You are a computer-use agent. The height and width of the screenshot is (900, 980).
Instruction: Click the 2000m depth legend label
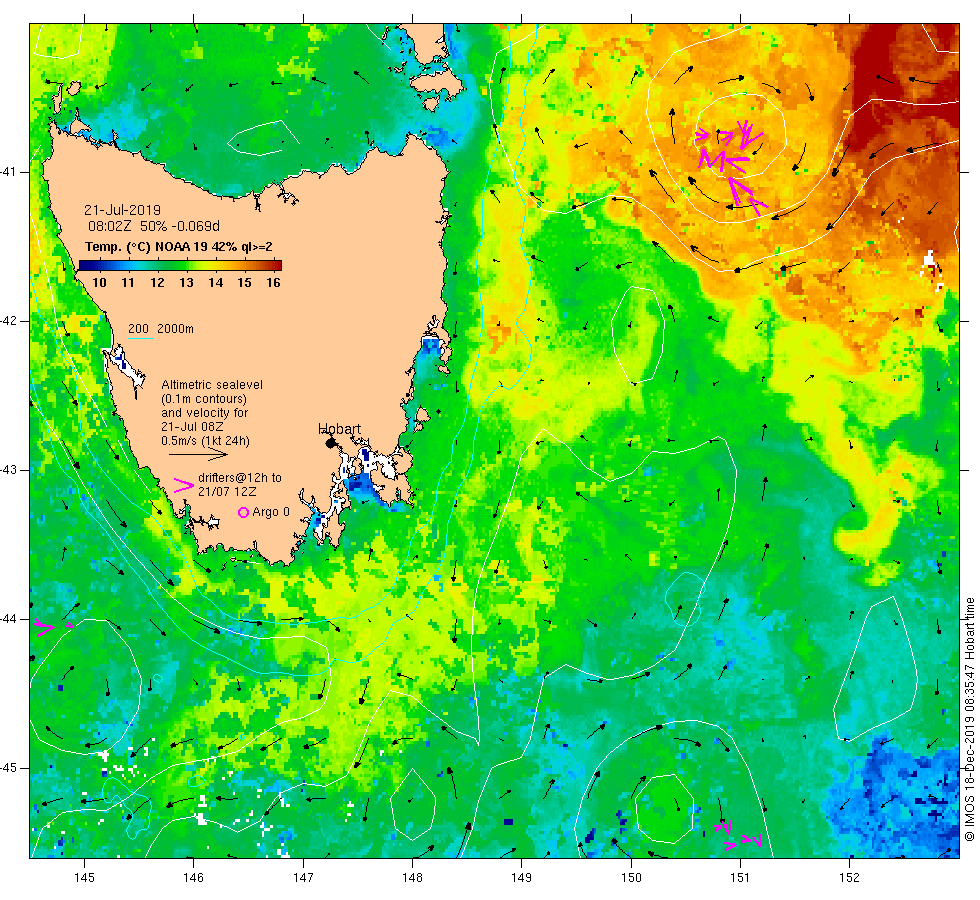[176, 329]
